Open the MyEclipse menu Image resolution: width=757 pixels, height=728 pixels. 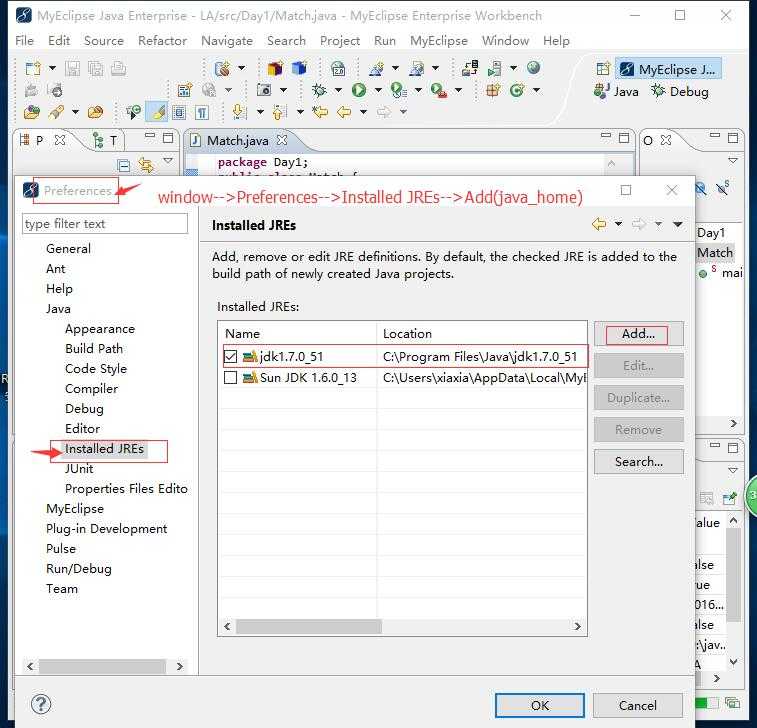coord(439,41)
